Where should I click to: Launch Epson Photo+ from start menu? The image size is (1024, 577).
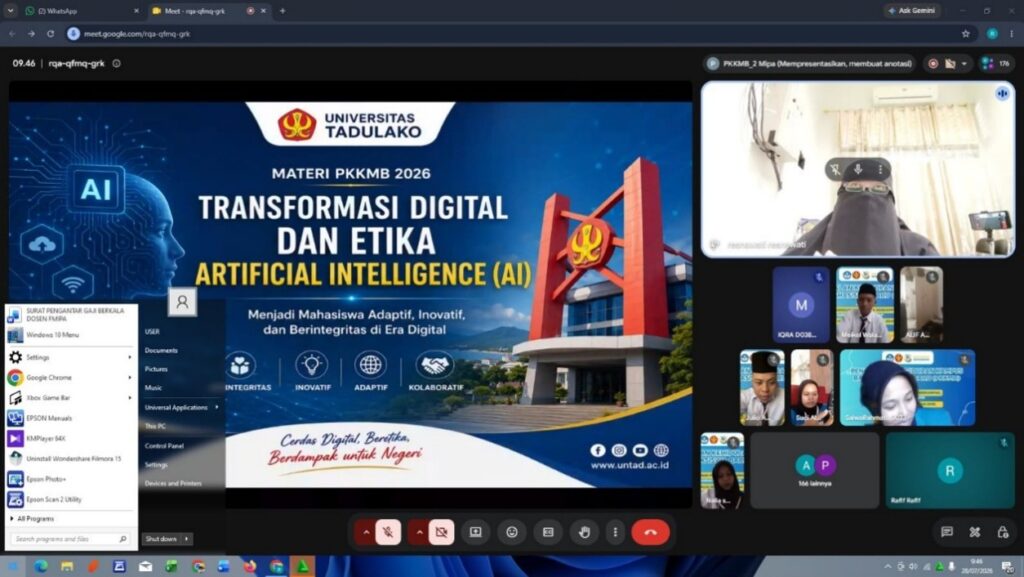[x=71, y=478]
